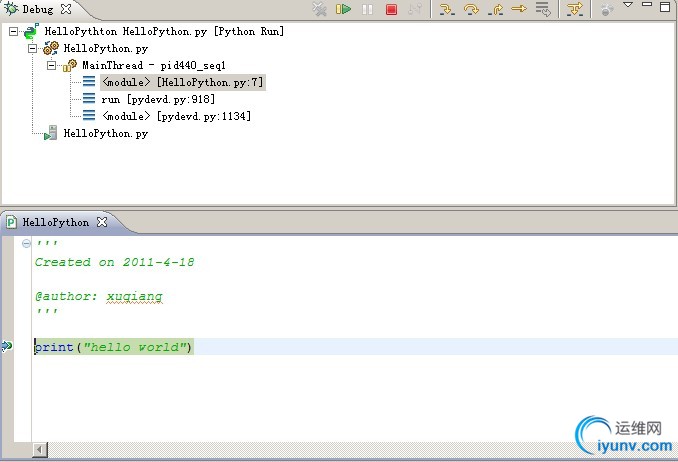Click Drop to Frame icon
Viewport: 678px width, 462px height.
tap(543, 9)
